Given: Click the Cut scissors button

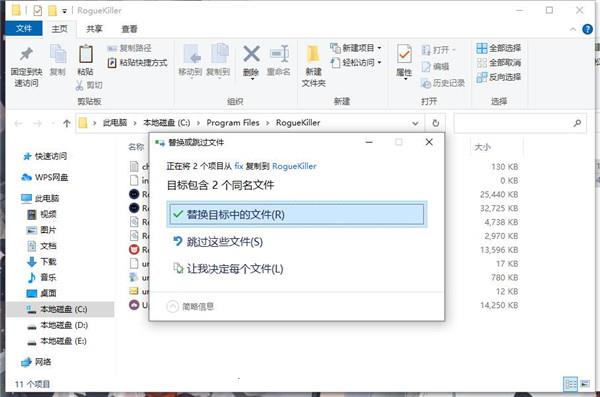Looking at the screenshot, I should click(x=89, y=85).
